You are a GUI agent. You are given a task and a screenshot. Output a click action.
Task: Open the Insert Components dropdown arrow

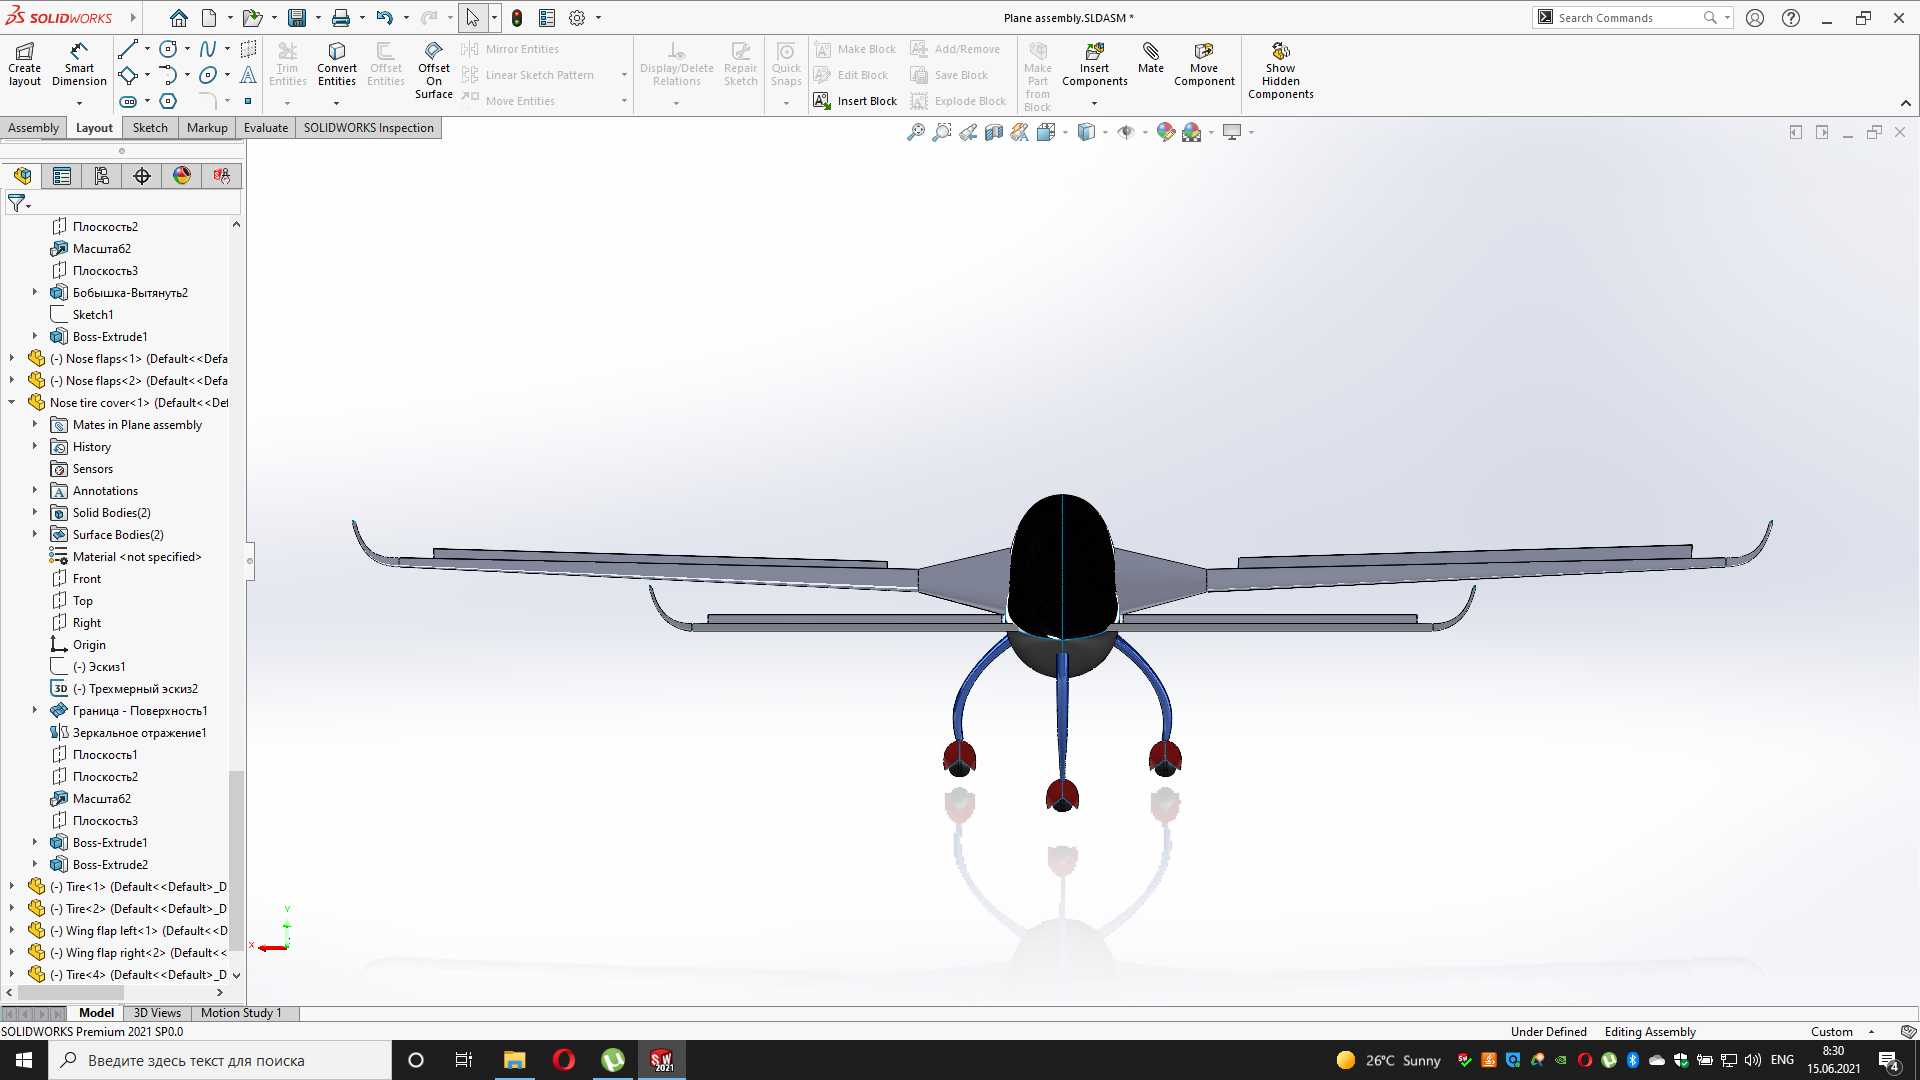(x=1094, y=103)
